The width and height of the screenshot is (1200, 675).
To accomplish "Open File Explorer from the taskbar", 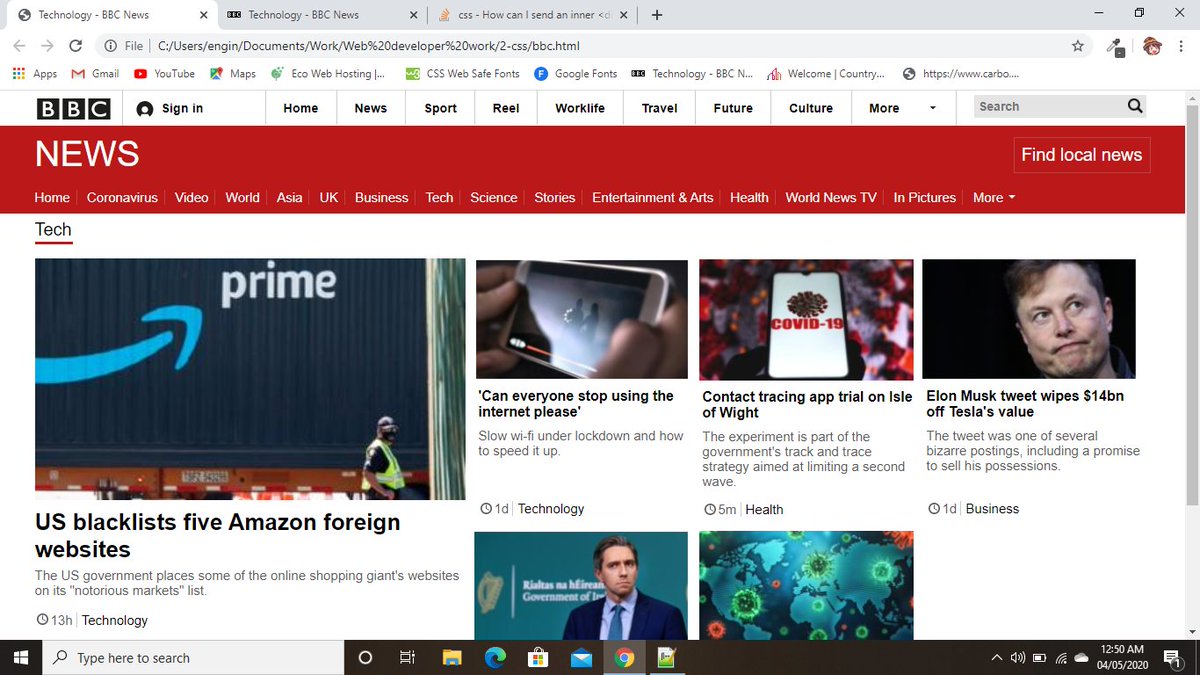I will coord(452,657).
